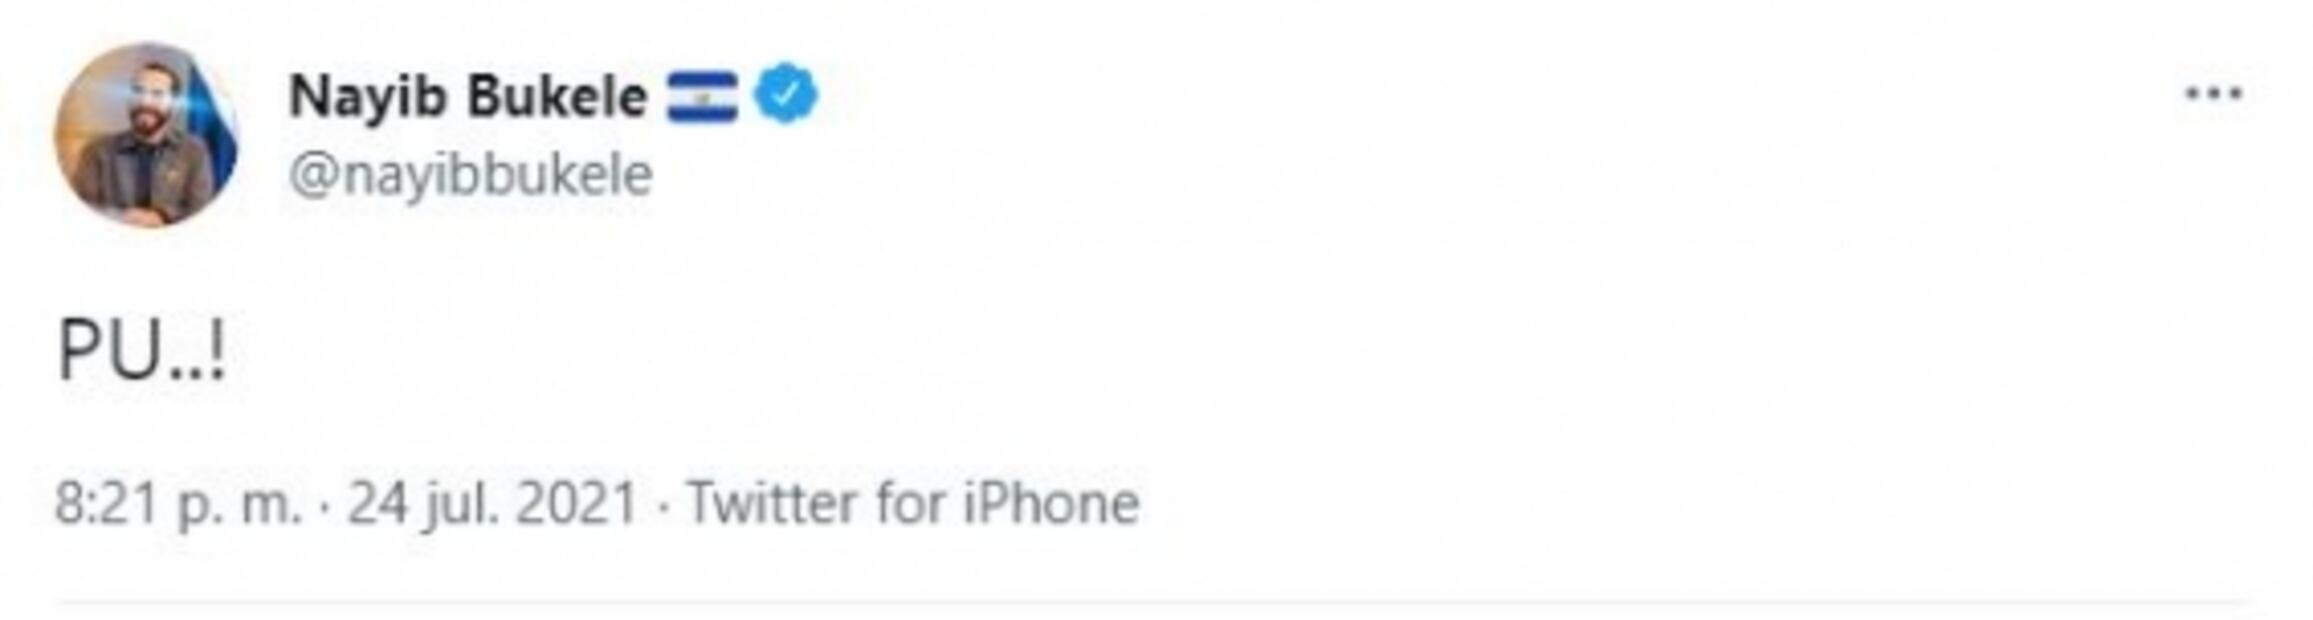Open the "8:21 p. m." timestamp link
The width and height of the screenshot is (2313, 620).
click(178, 503)
